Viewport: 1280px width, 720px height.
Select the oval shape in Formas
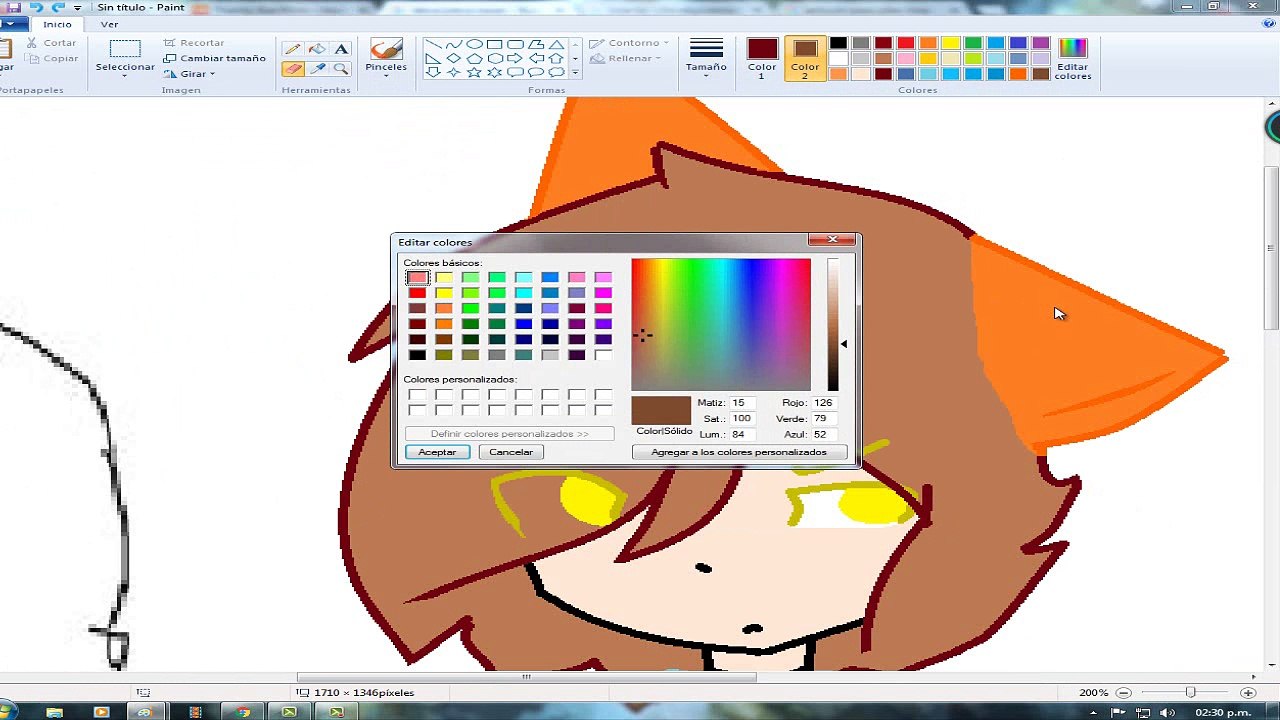tap(474, 45)
